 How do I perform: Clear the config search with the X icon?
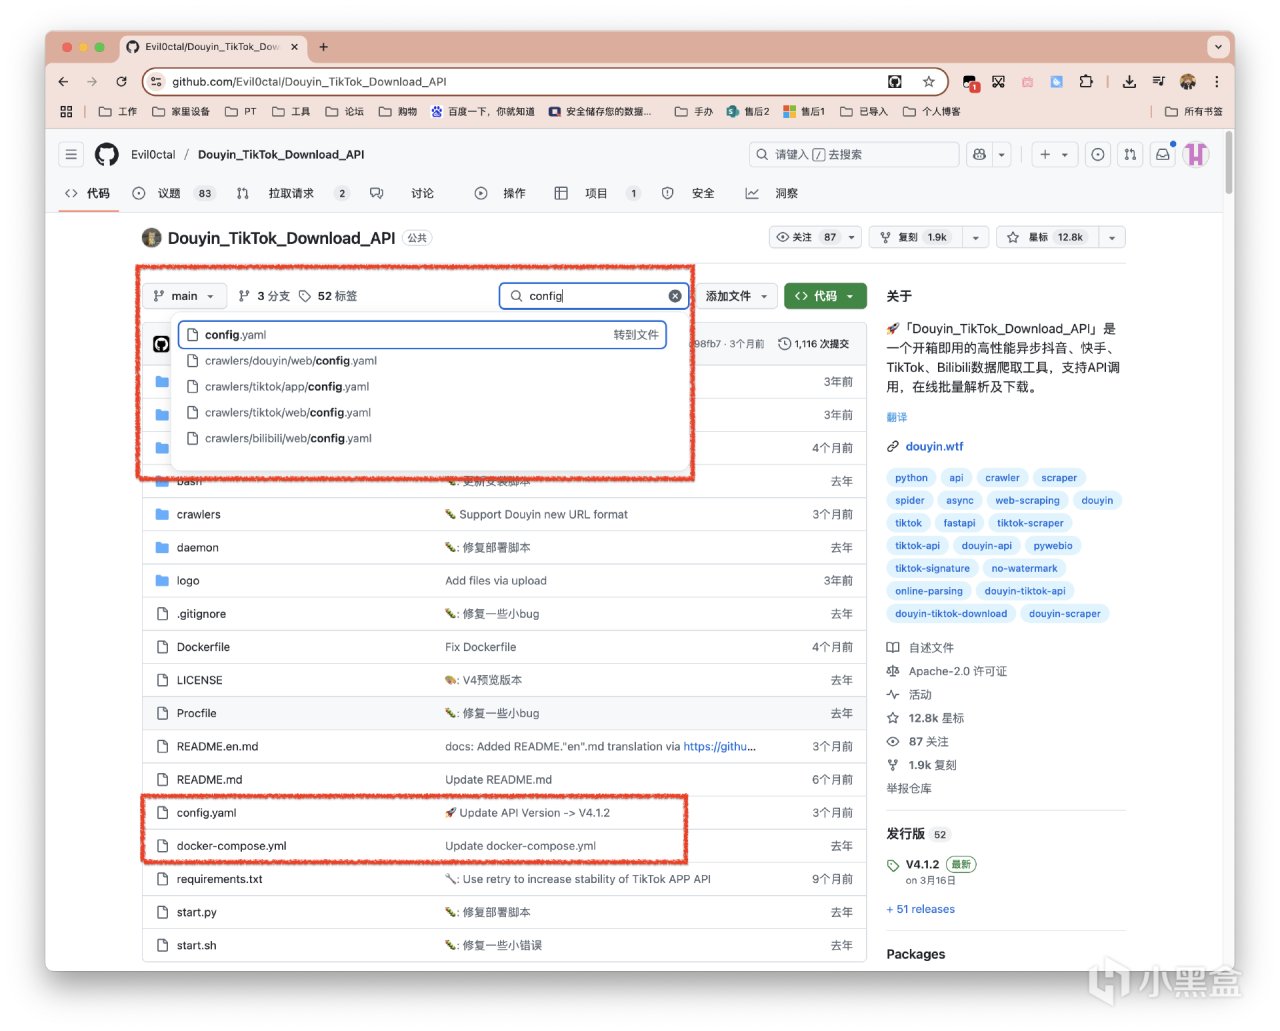click(x=675, y=296)
